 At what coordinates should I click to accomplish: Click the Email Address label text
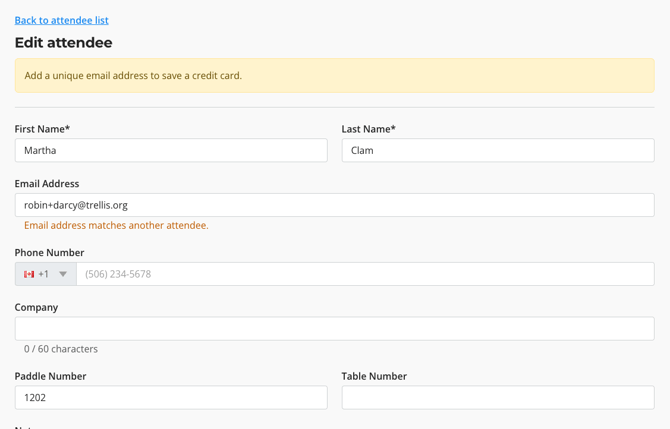click(x=47, y=184)
